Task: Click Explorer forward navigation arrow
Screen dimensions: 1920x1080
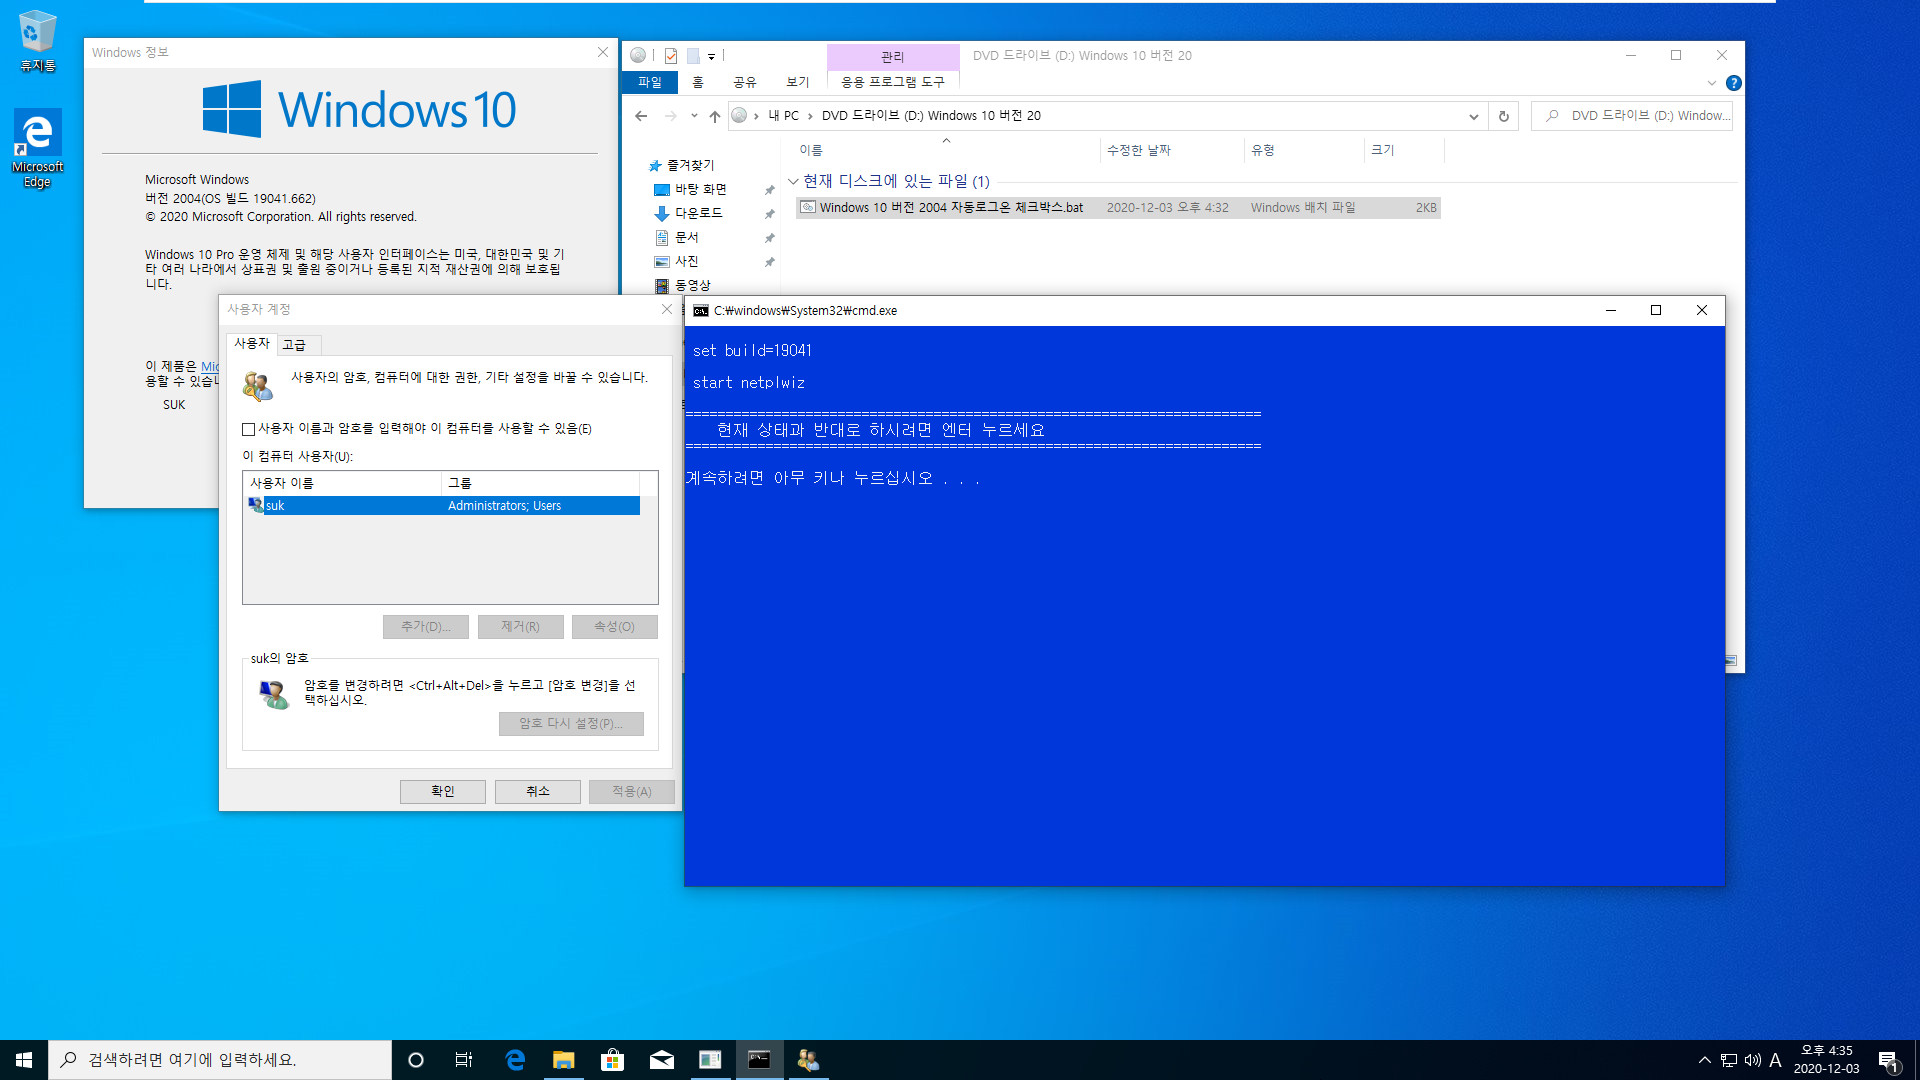Action: pos(671,116)
